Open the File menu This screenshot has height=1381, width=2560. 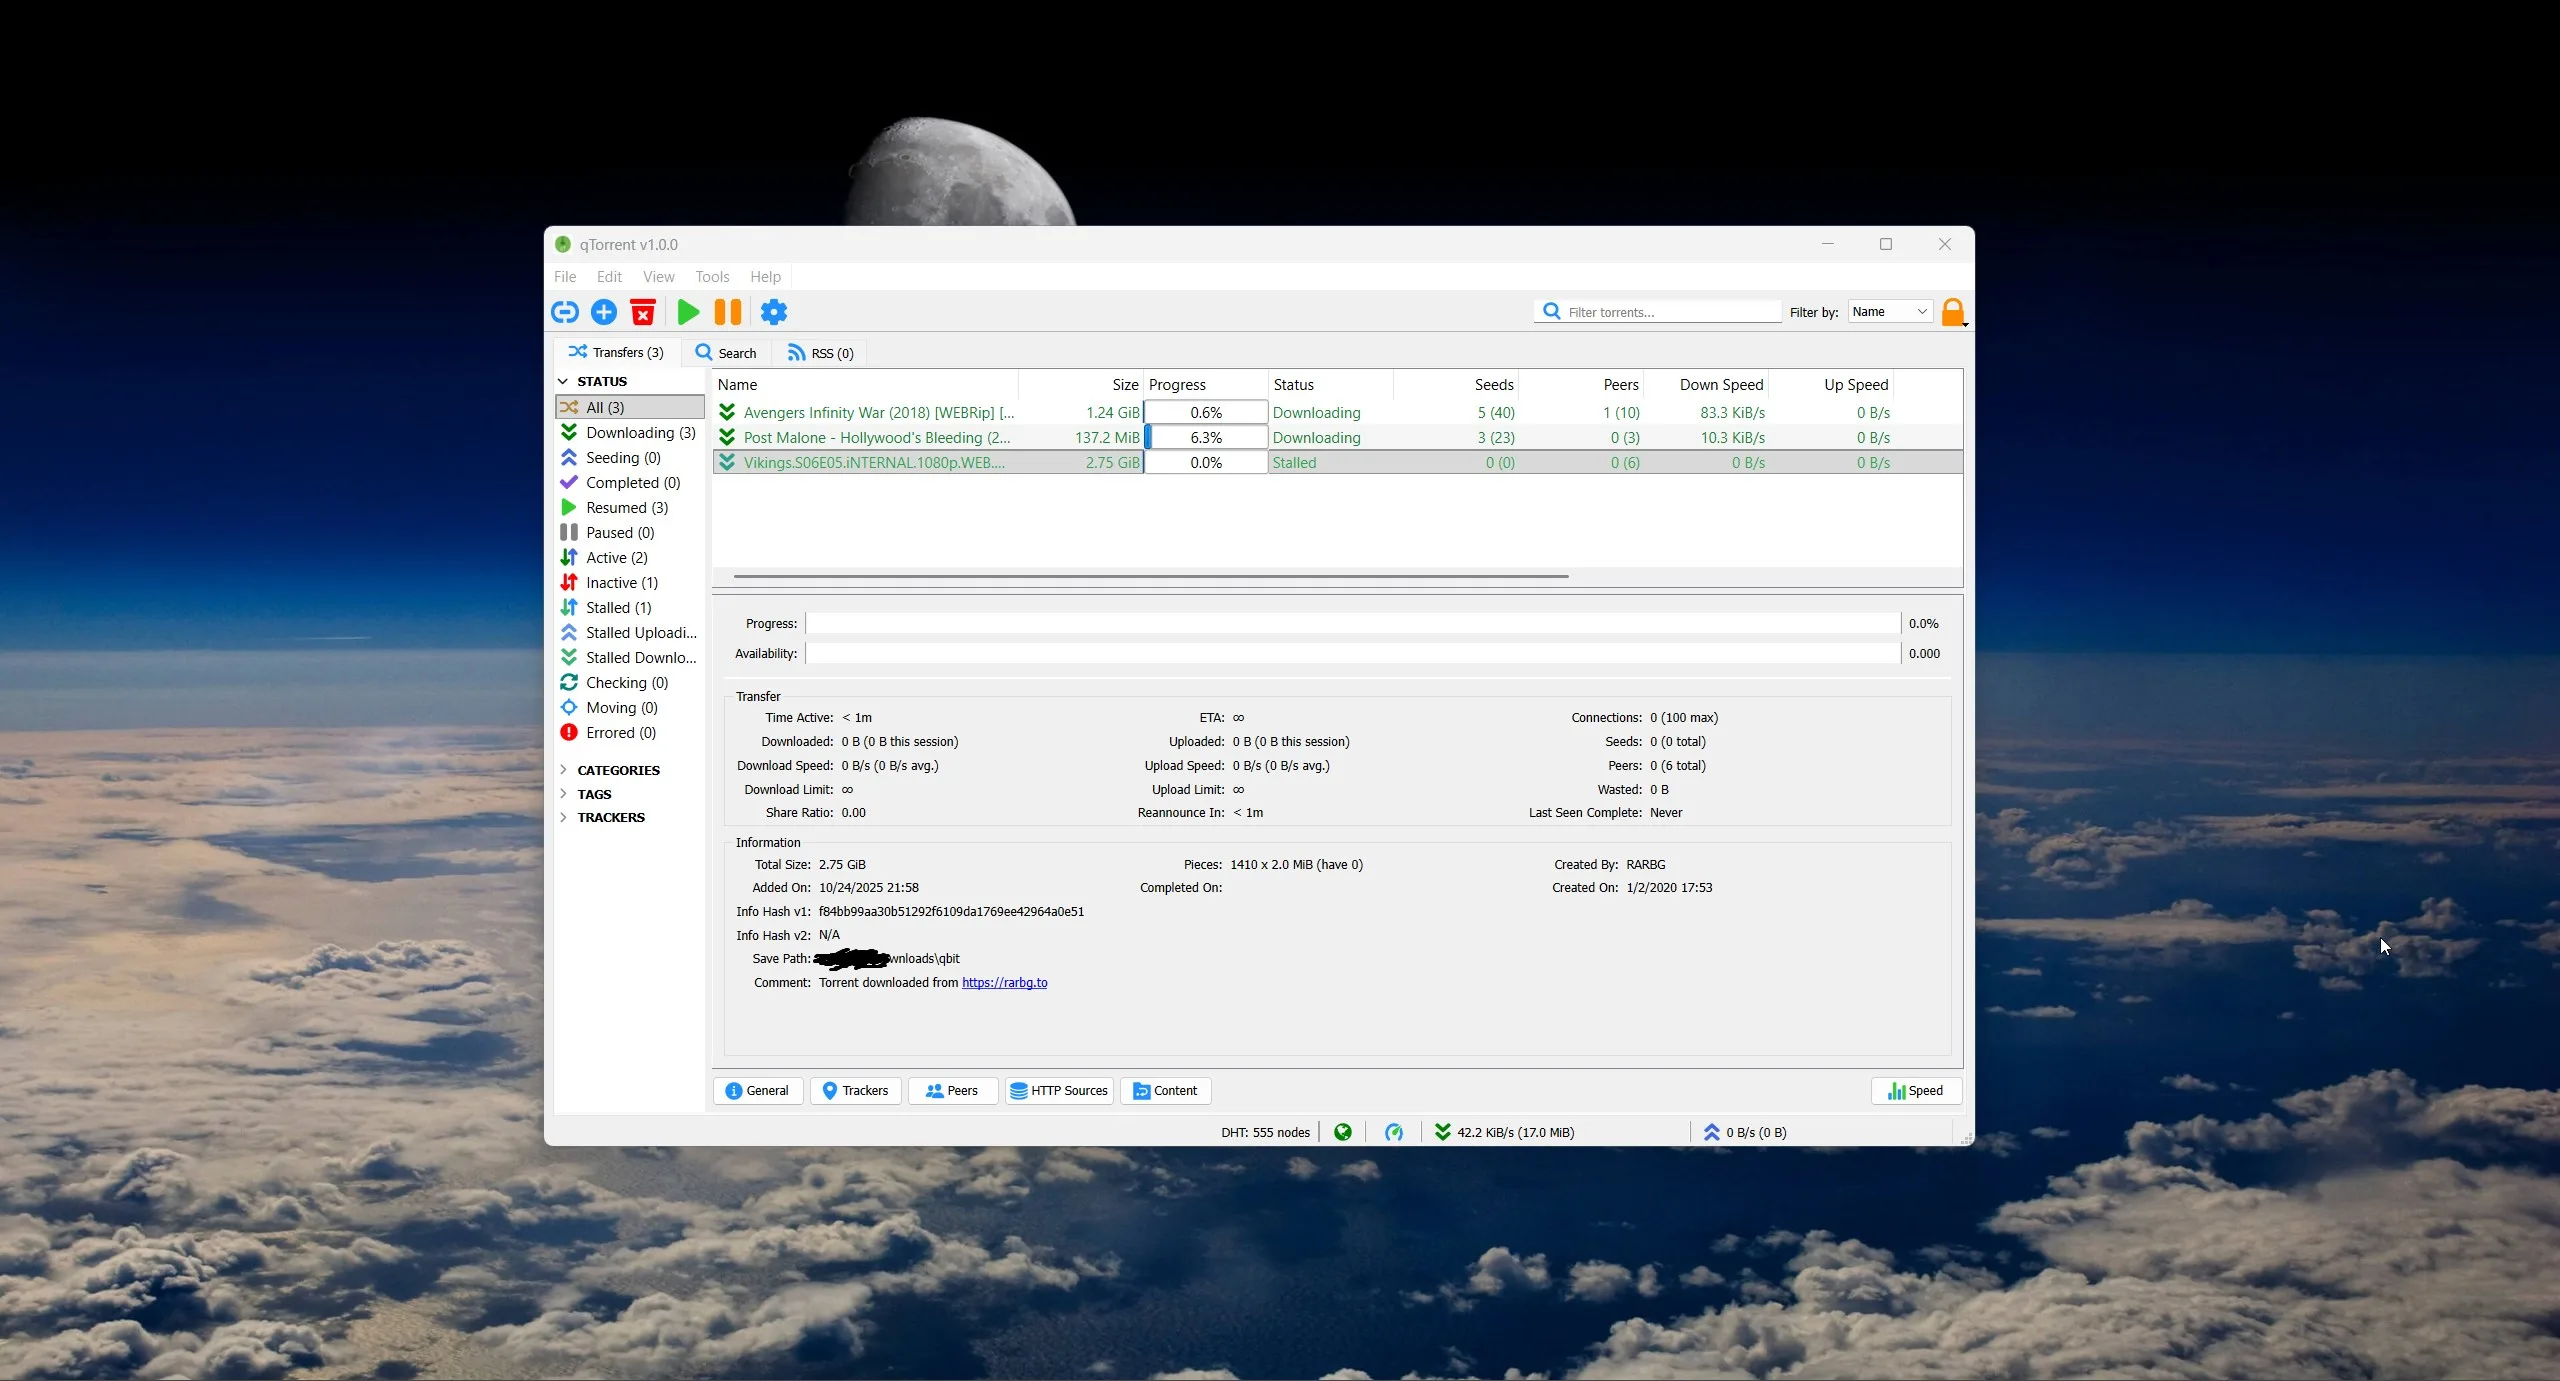(565, 277)
